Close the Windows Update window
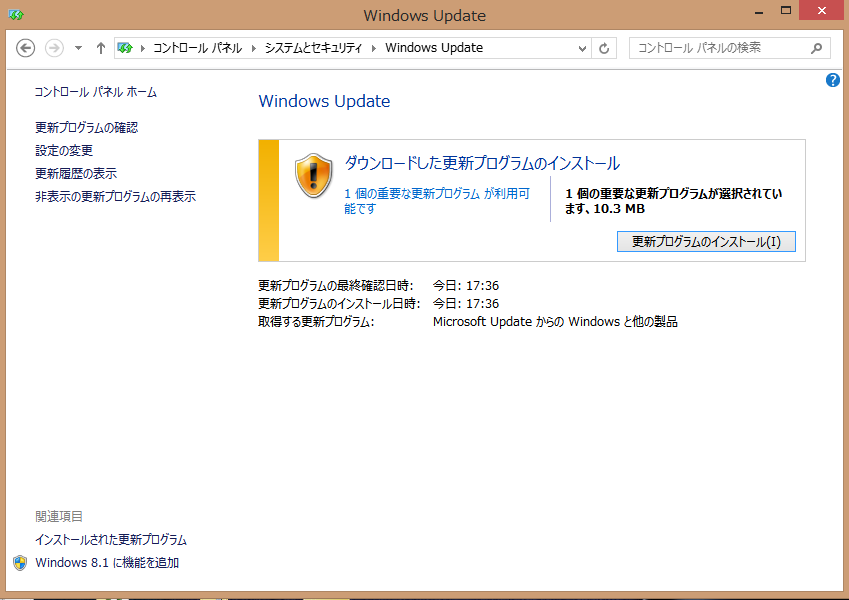The image size is (849, 600). 821,11
